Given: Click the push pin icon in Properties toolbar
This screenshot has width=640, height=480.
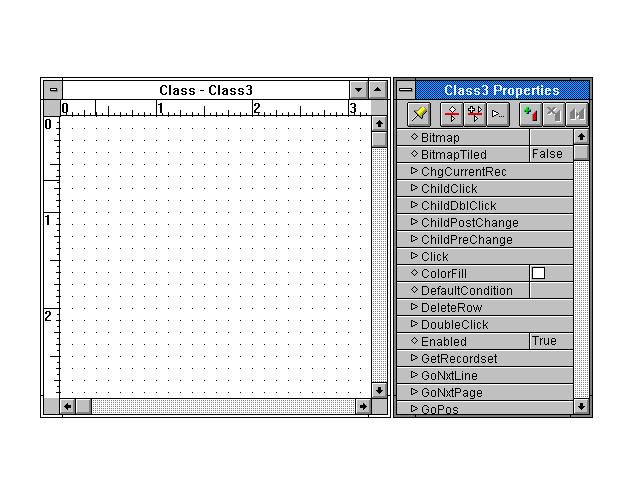Looking at the screenshot, I should point(419,114).
